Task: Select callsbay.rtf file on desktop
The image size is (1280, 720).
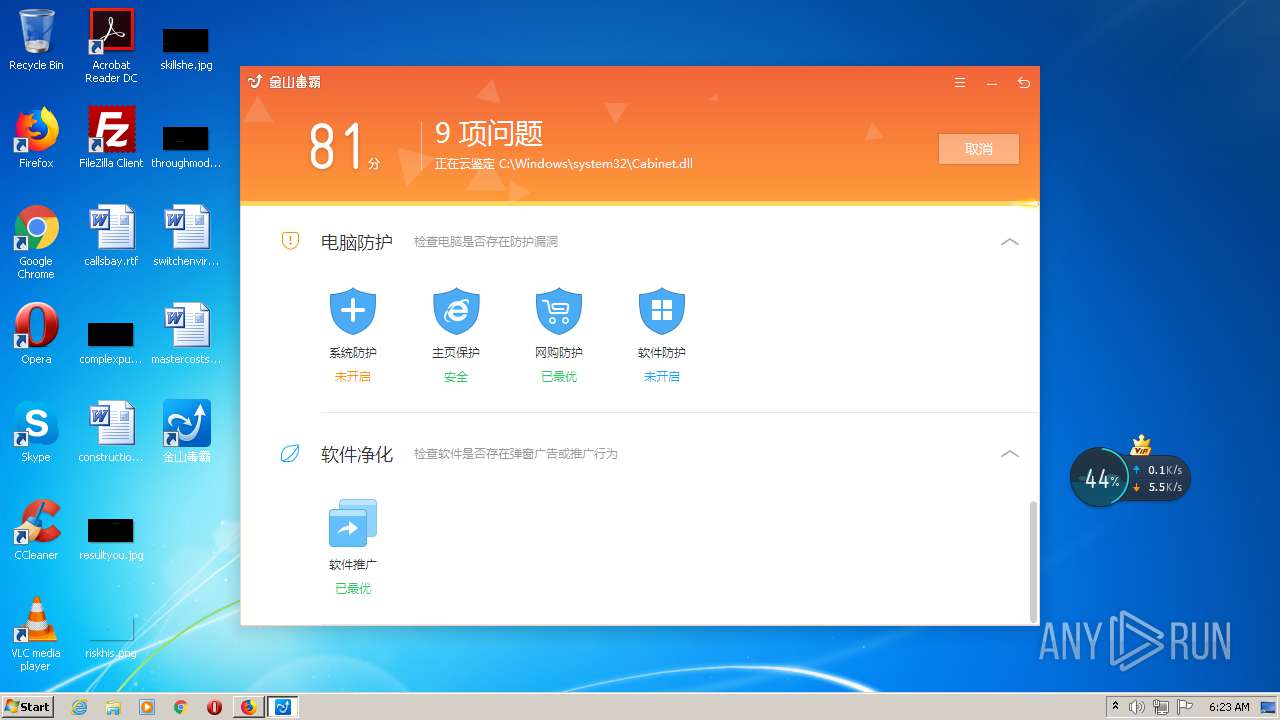Action: pos(111,236)
